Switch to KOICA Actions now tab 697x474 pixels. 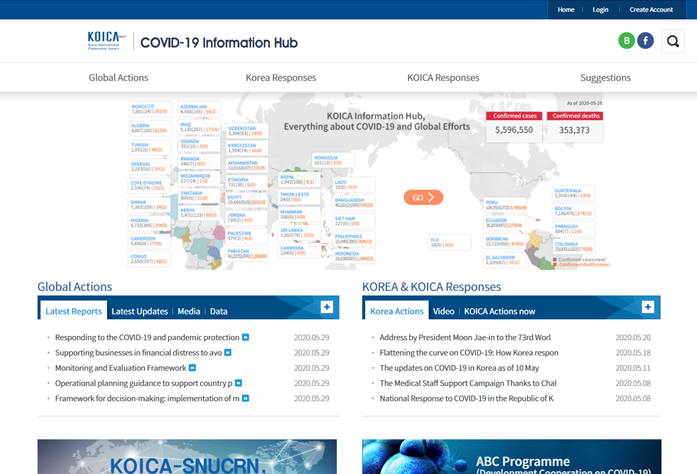(x=499, y=311)
